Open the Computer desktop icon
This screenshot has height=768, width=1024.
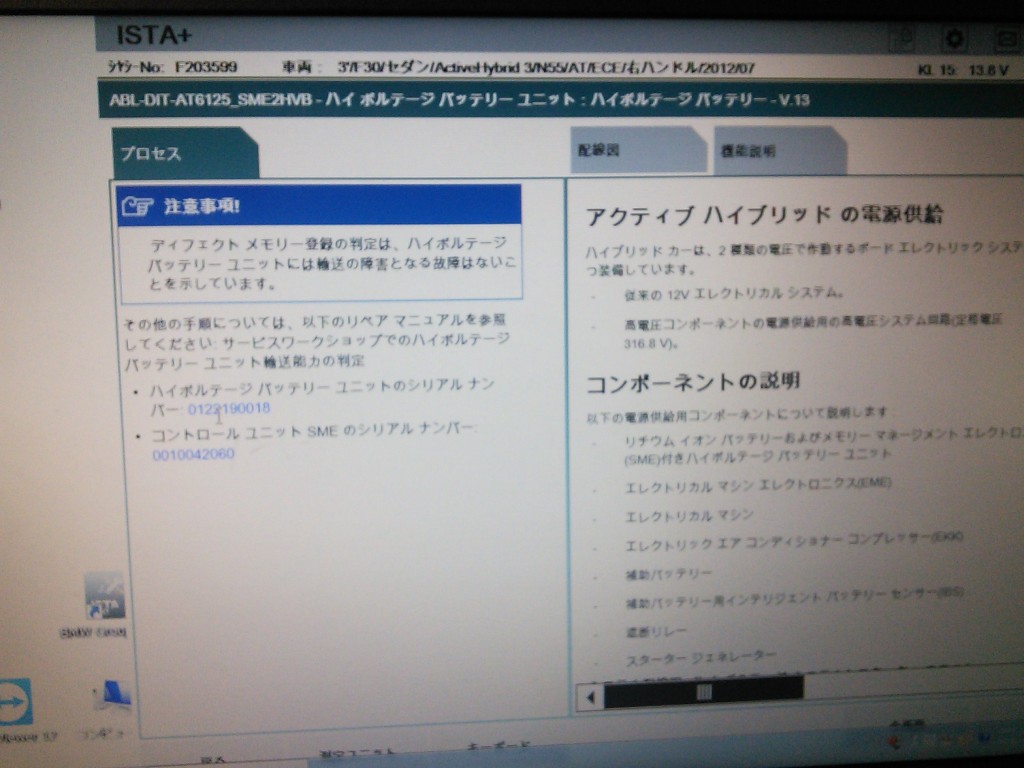click(x=113, y=697)
